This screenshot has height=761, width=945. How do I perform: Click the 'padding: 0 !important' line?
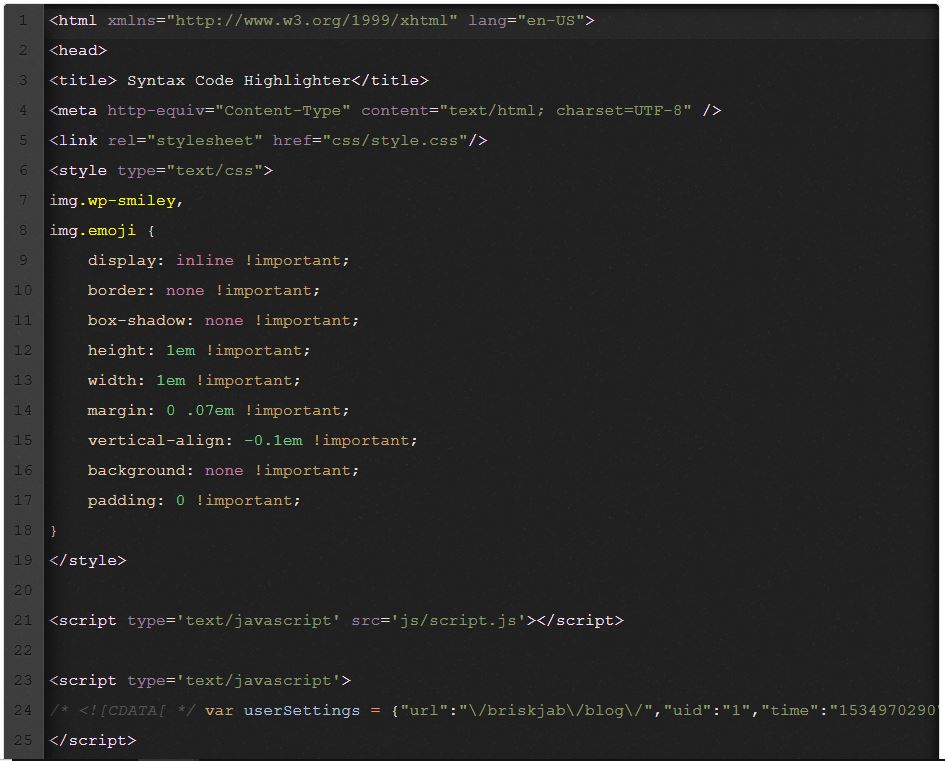click(x=194, y=501)
